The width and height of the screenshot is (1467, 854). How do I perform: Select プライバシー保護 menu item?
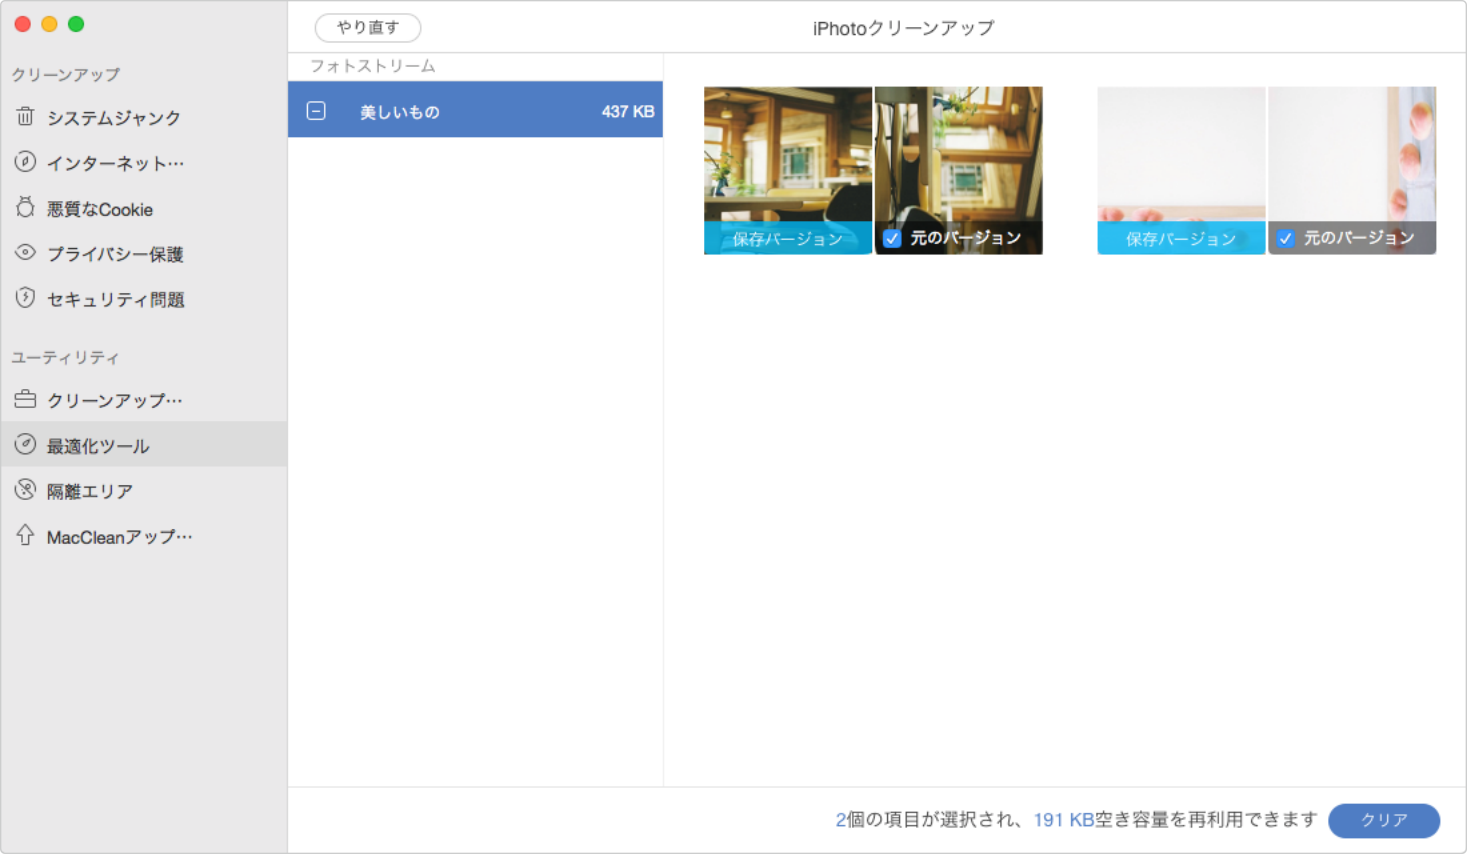(144, 253)
